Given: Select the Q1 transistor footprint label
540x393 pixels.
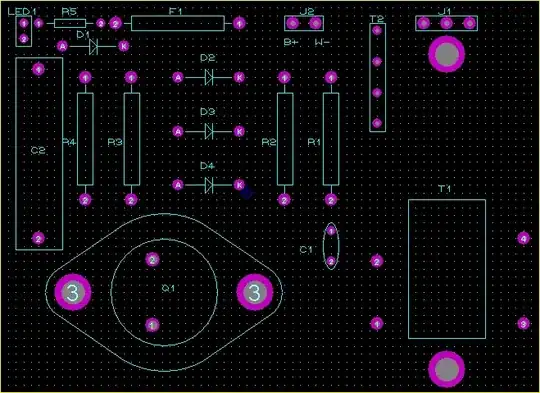Looking at the screenshot, I should [168, 288].
